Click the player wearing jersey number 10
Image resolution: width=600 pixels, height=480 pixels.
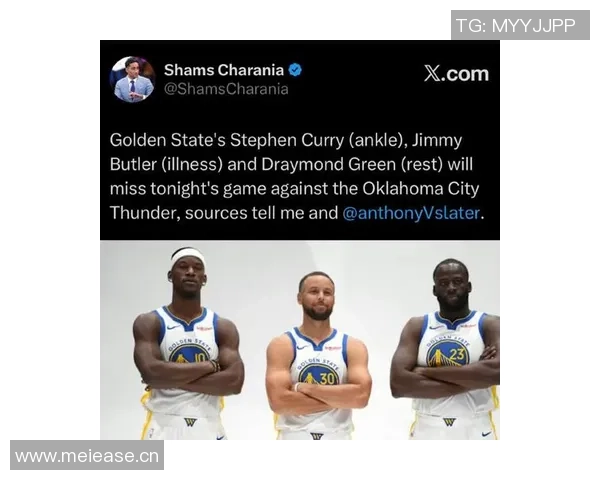pyautogui.click(x=188, y=344)
